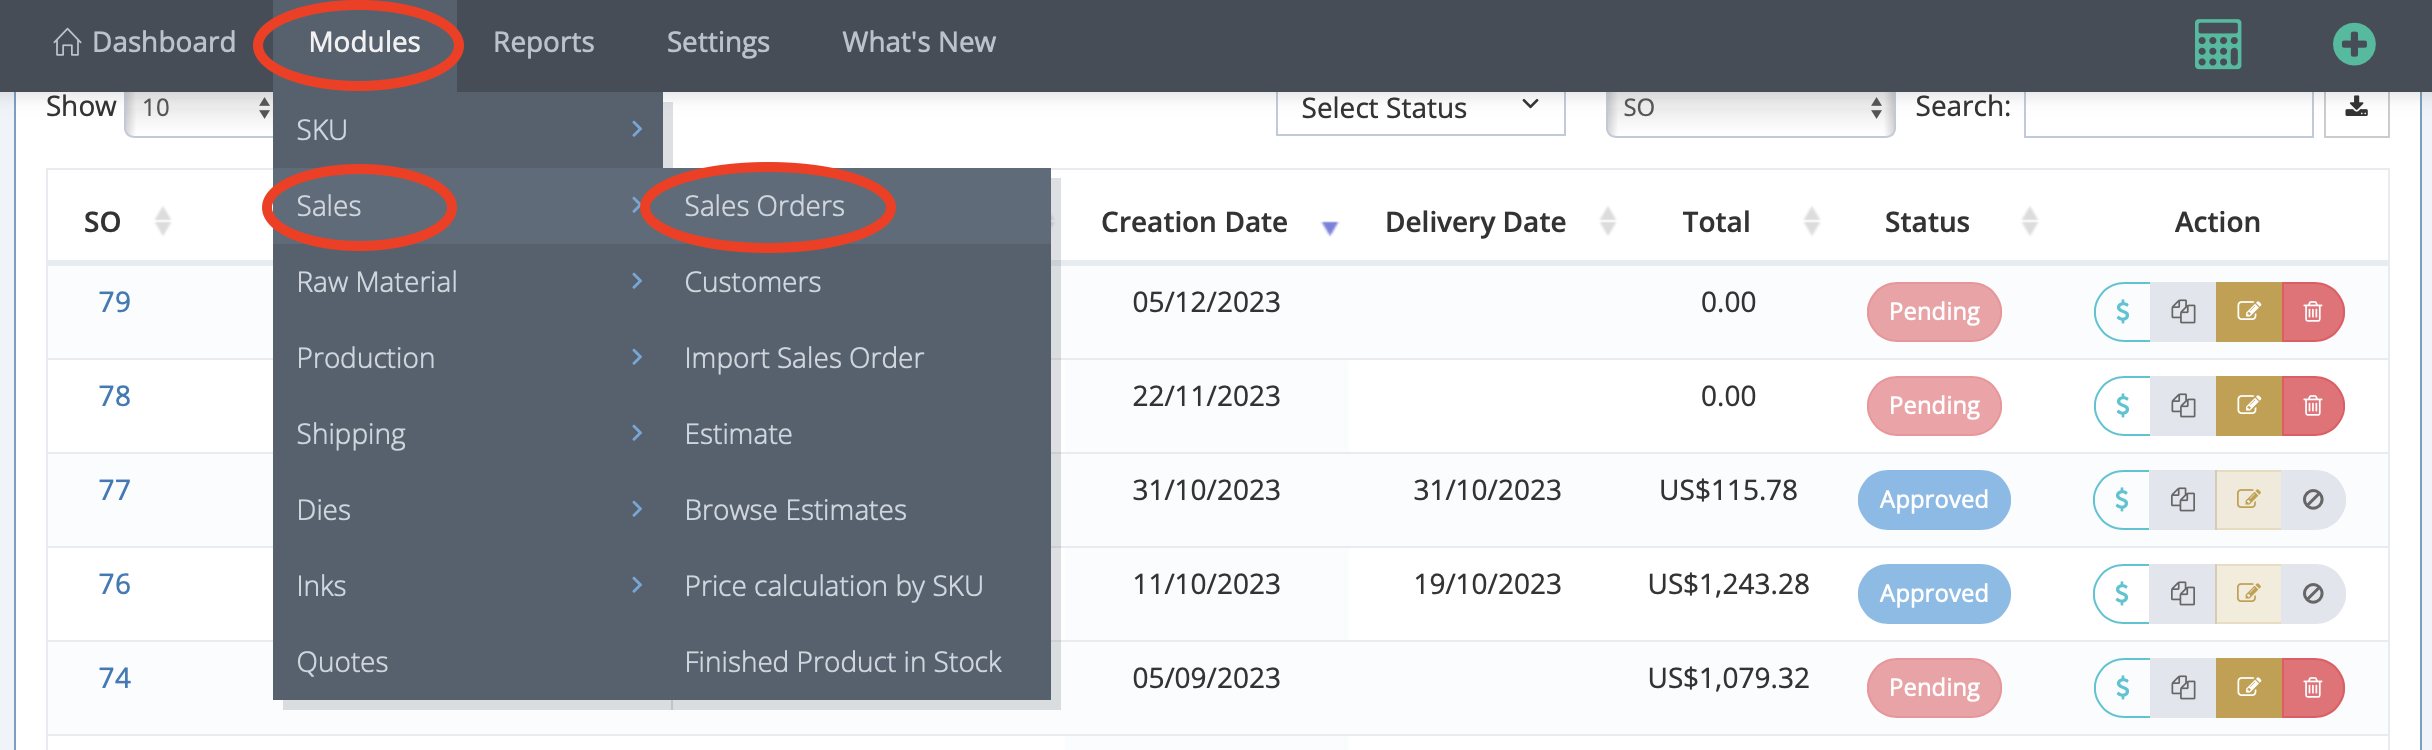The width and height of the screenshot is (2432, 750).
Task: Expand the Raw Material submenu
Action: (x=376, y=281)
